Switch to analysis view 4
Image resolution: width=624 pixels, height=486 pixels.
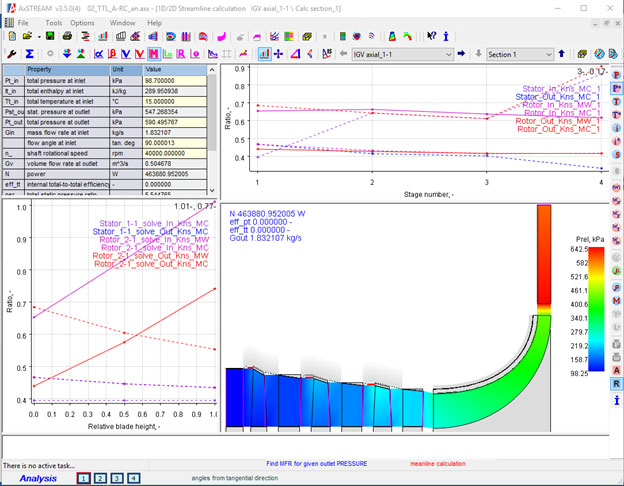pyautogui.click(x=134, y=478)
